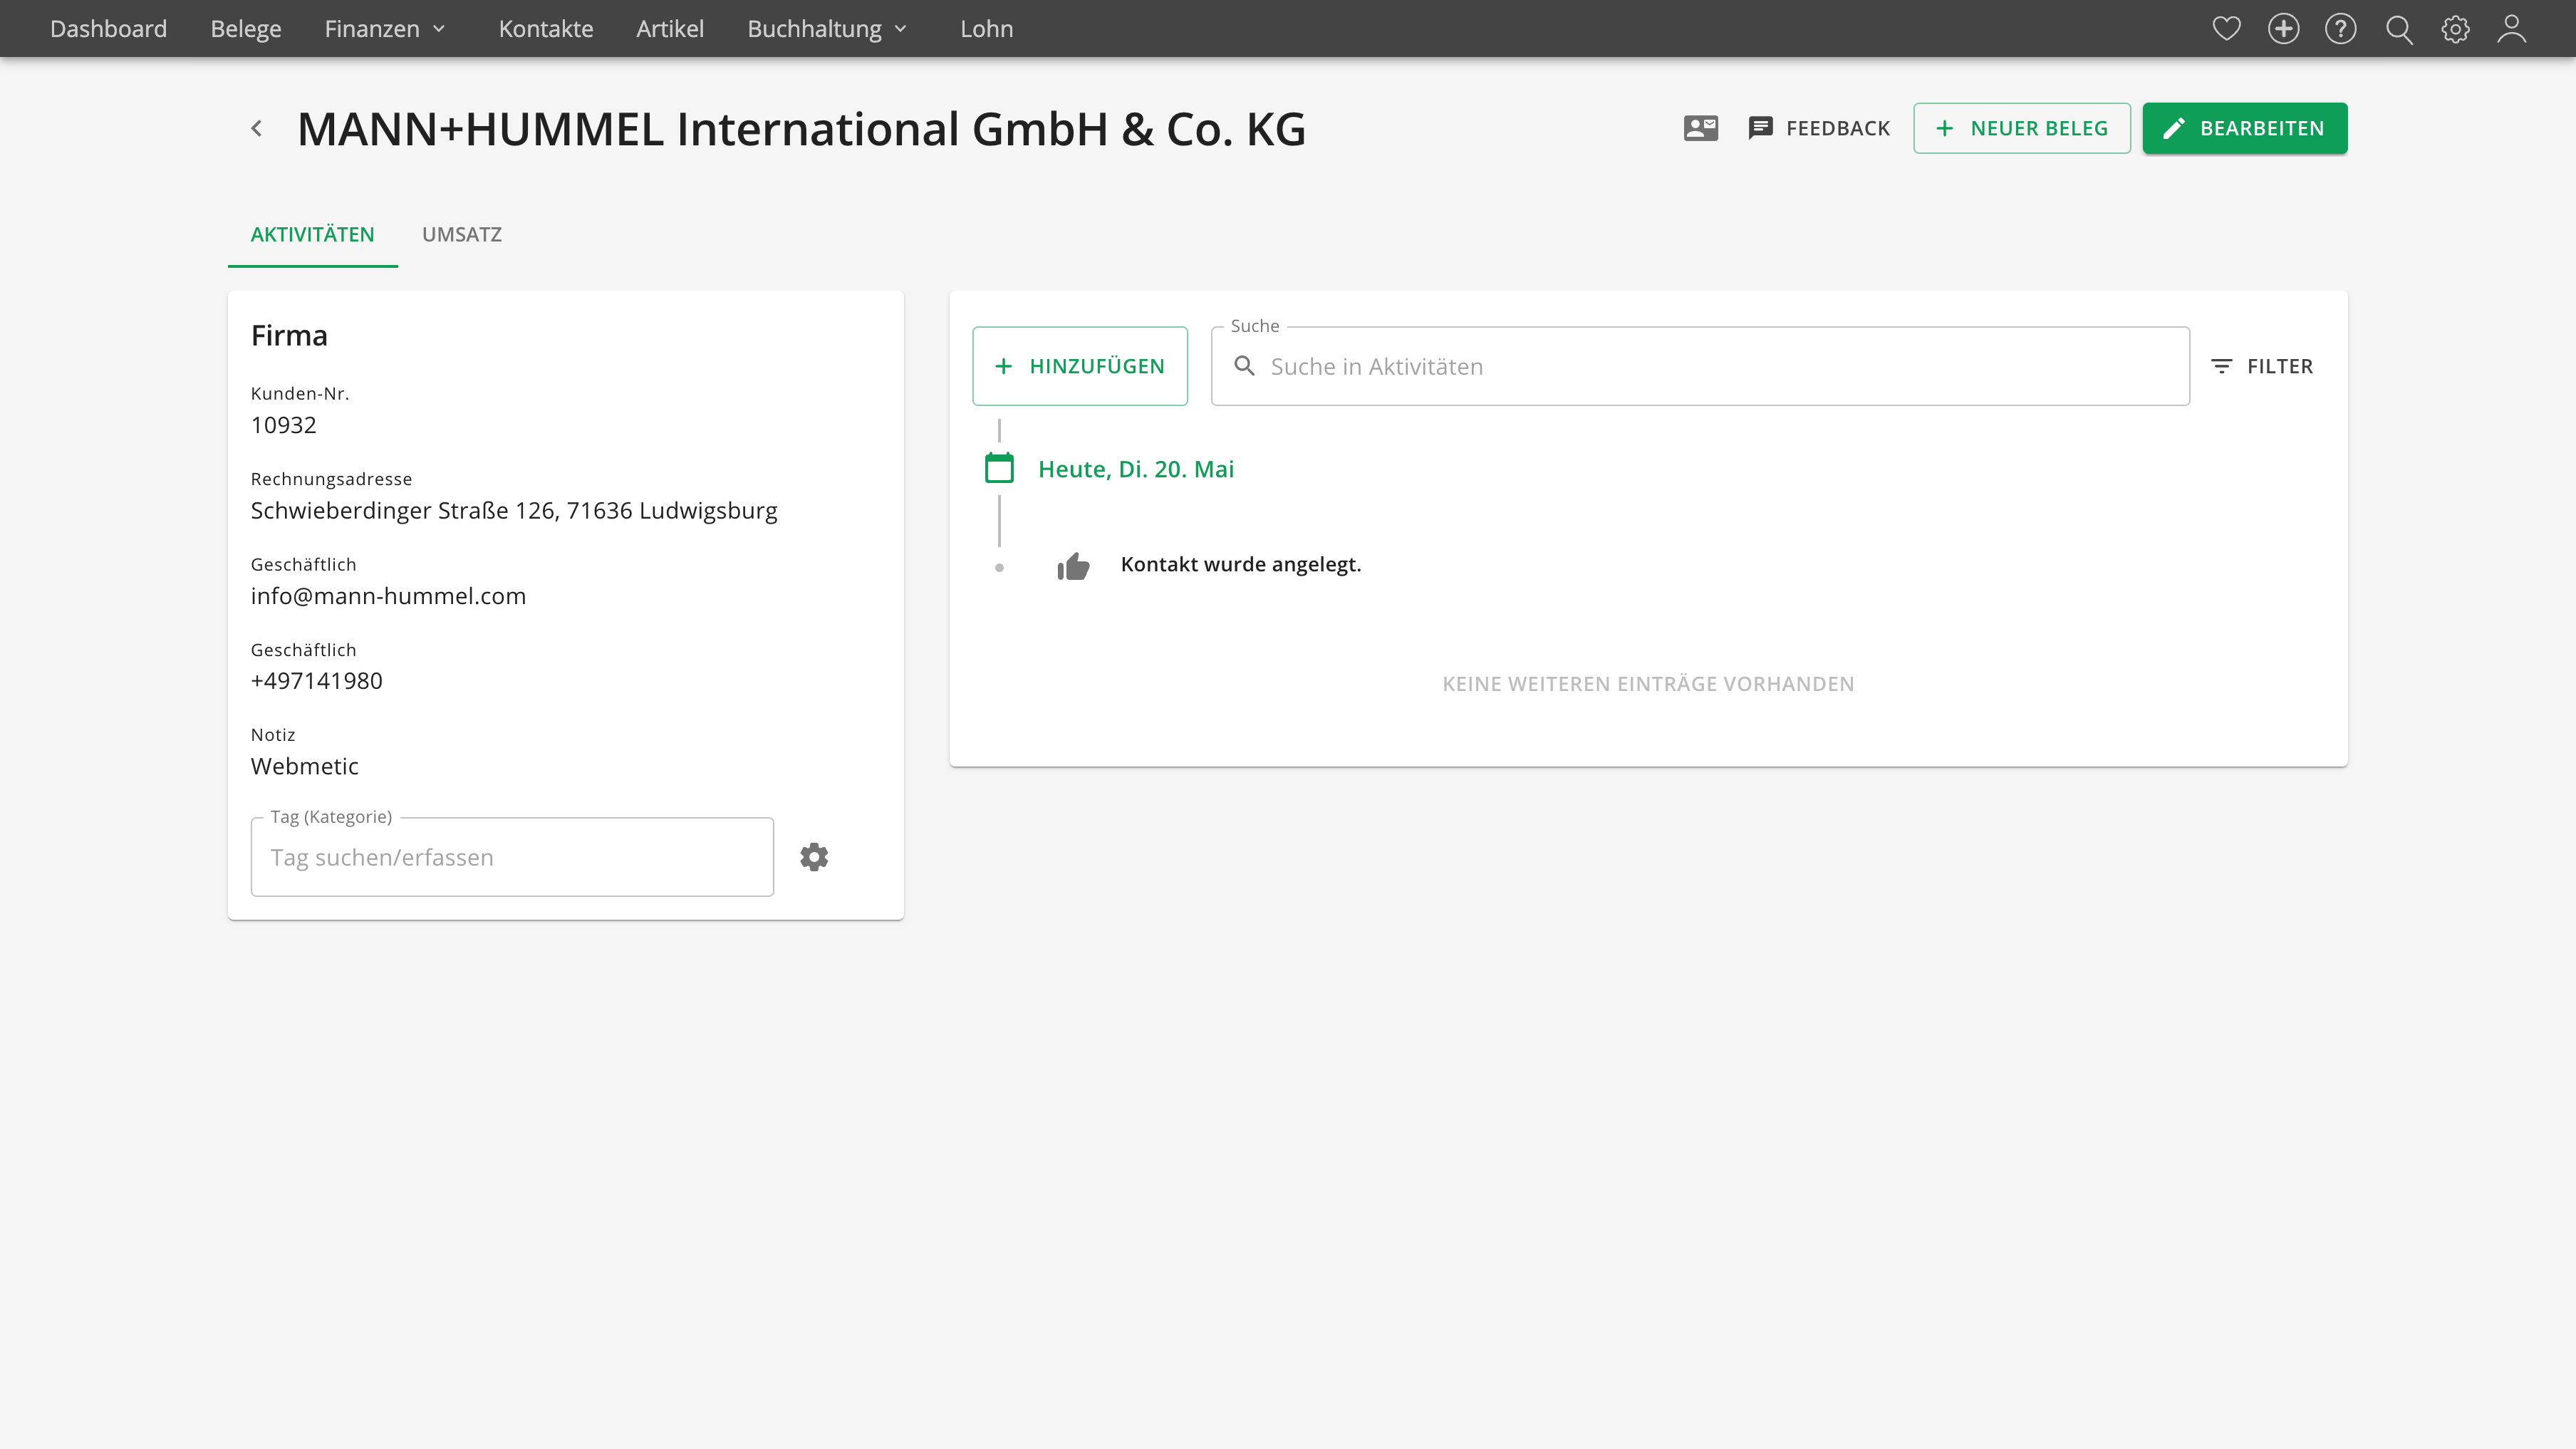Click the contact card icon beside Feedback
This screenshot has width=2576, height=1449.
(1700, 128)
